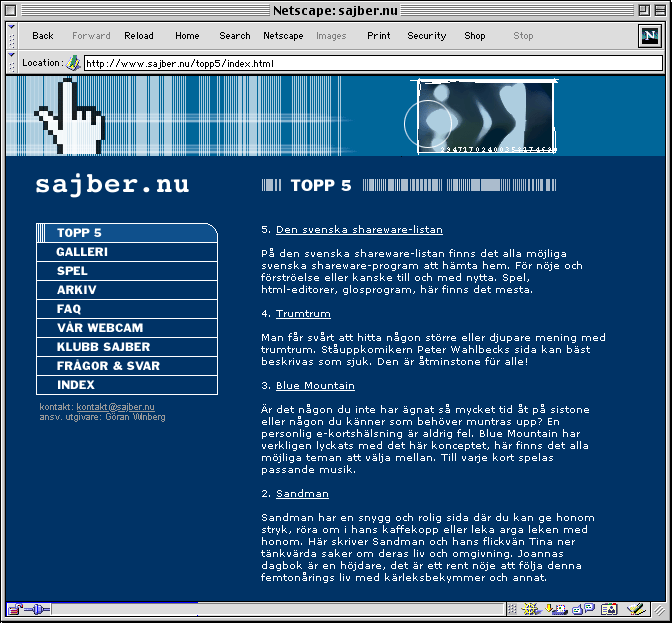Image resolution: width=672 pixels, height=623 pixels.
Task: Collapse the Location toolbar with its grip handle
Action: [x=12, y=63]
